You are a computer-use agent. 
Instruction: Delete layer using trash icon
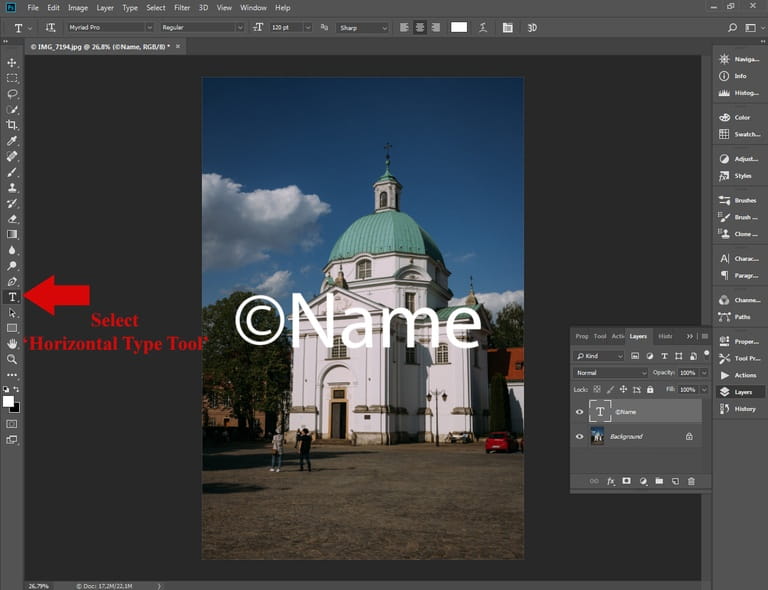691,481
